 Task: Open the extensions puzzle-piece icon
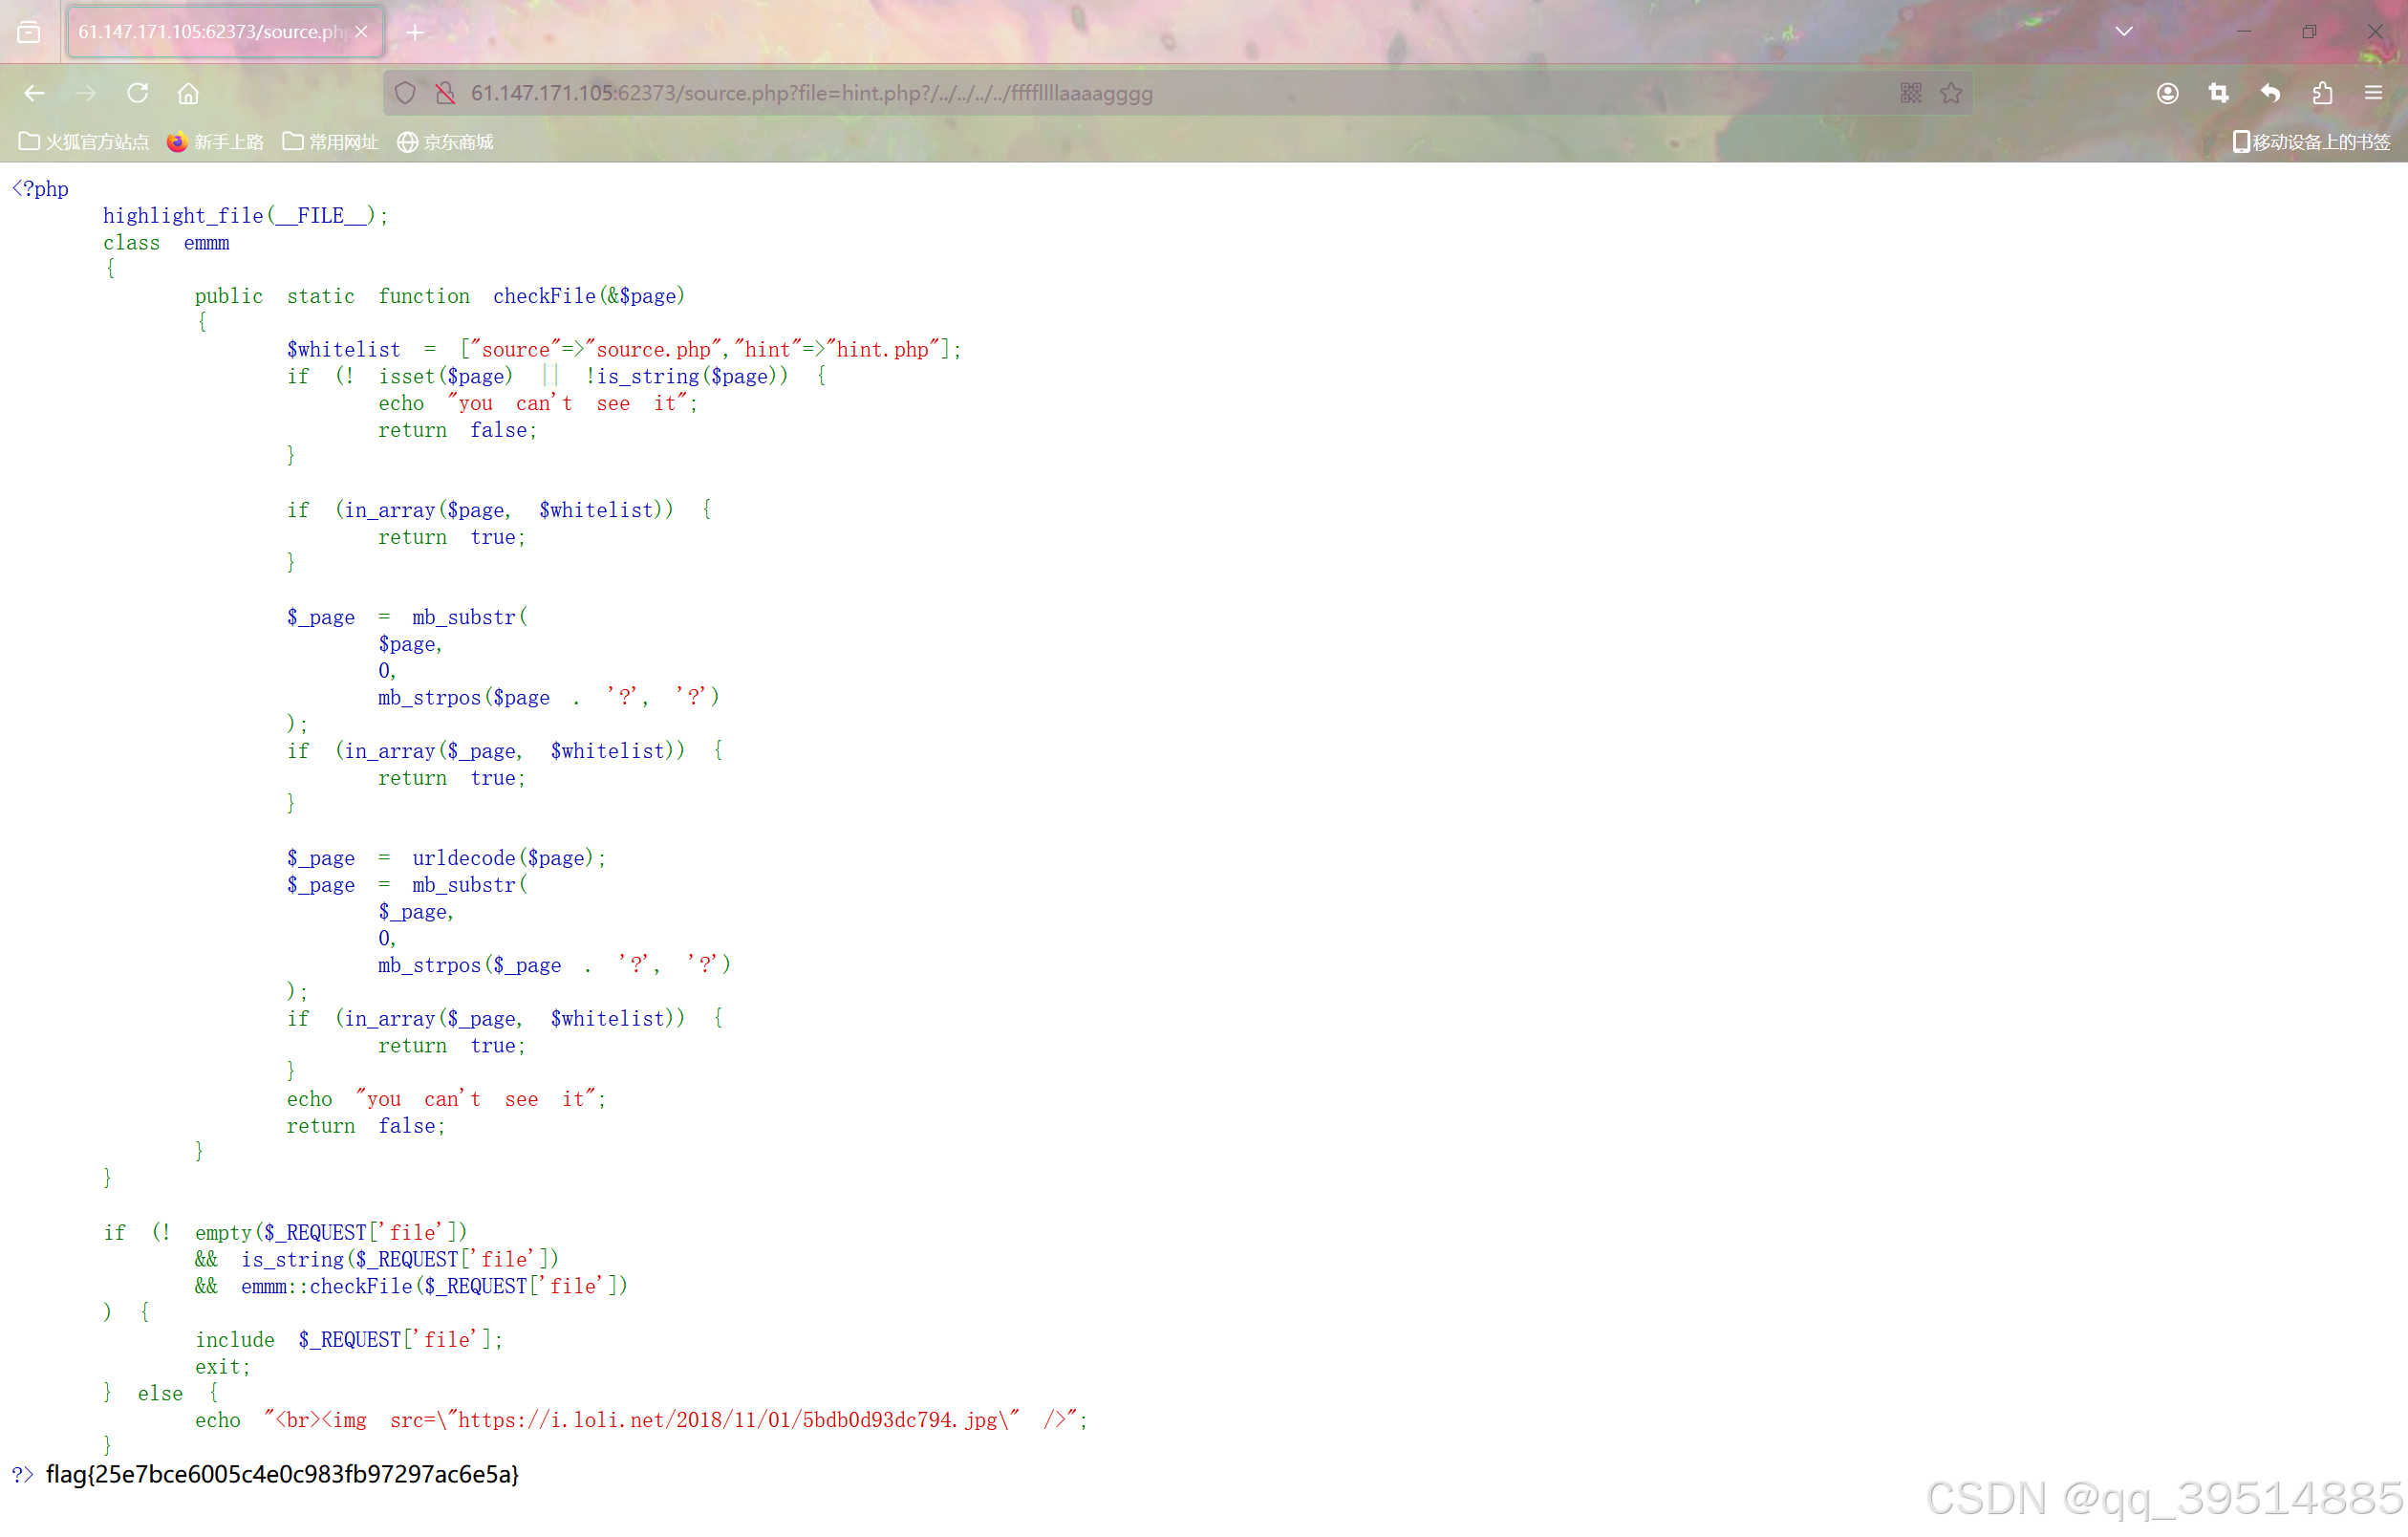coord(2322,93)
